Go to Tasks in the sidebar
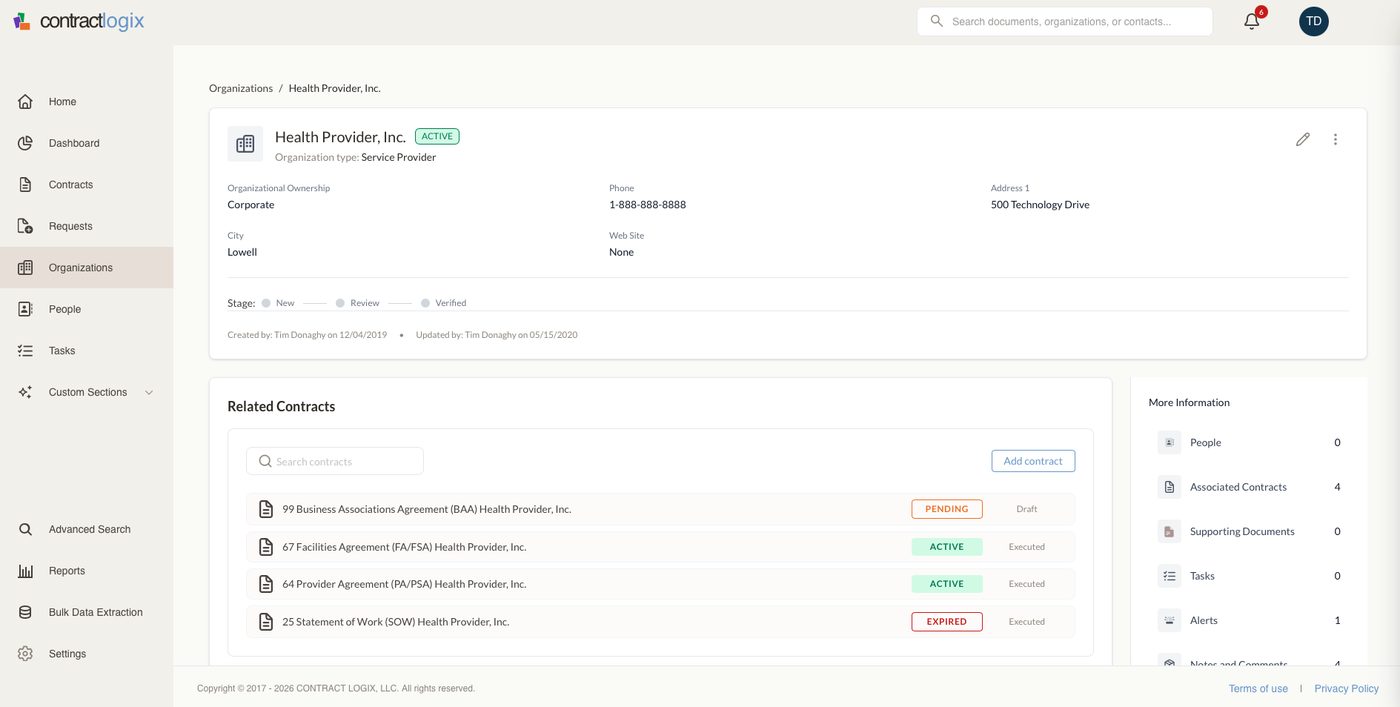Viewport: 1400px width, 707px height. tap(86, 351)
